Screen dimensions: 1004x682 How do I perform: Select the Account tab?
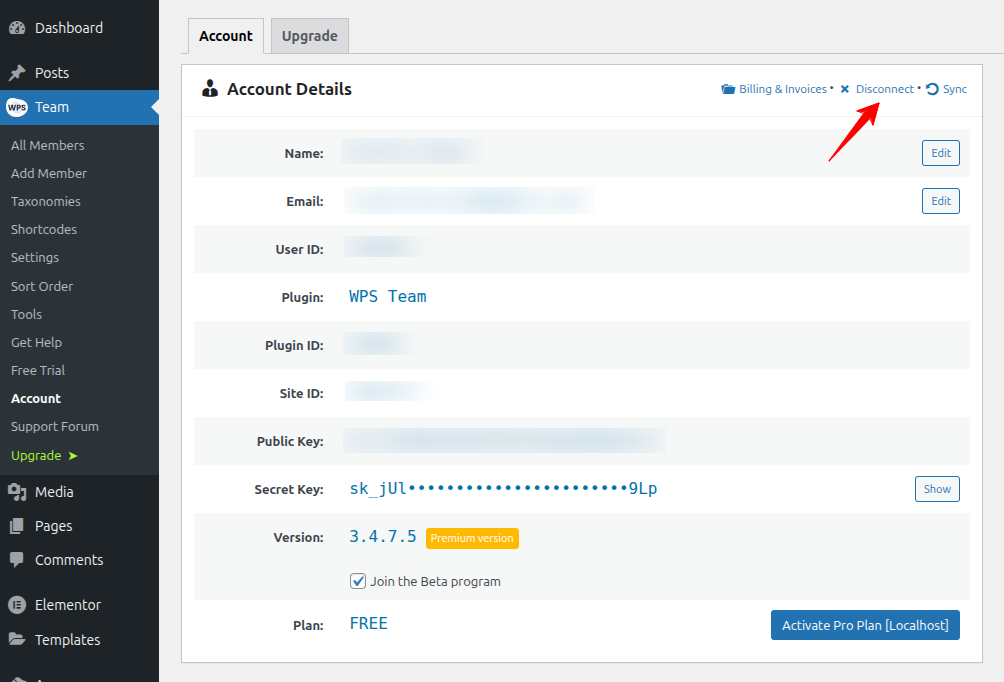226,36
